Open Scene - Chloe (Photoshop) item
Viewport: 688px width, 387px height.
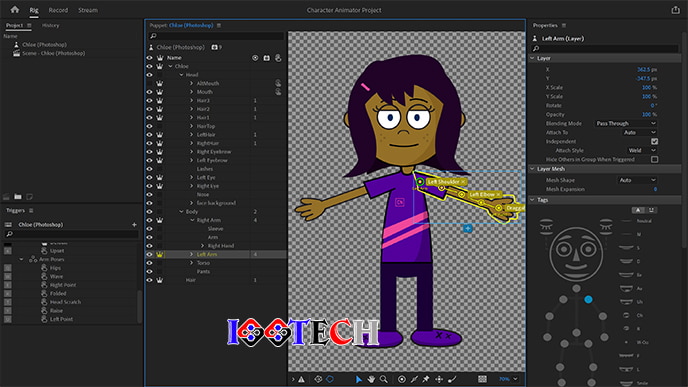point(54,53)
